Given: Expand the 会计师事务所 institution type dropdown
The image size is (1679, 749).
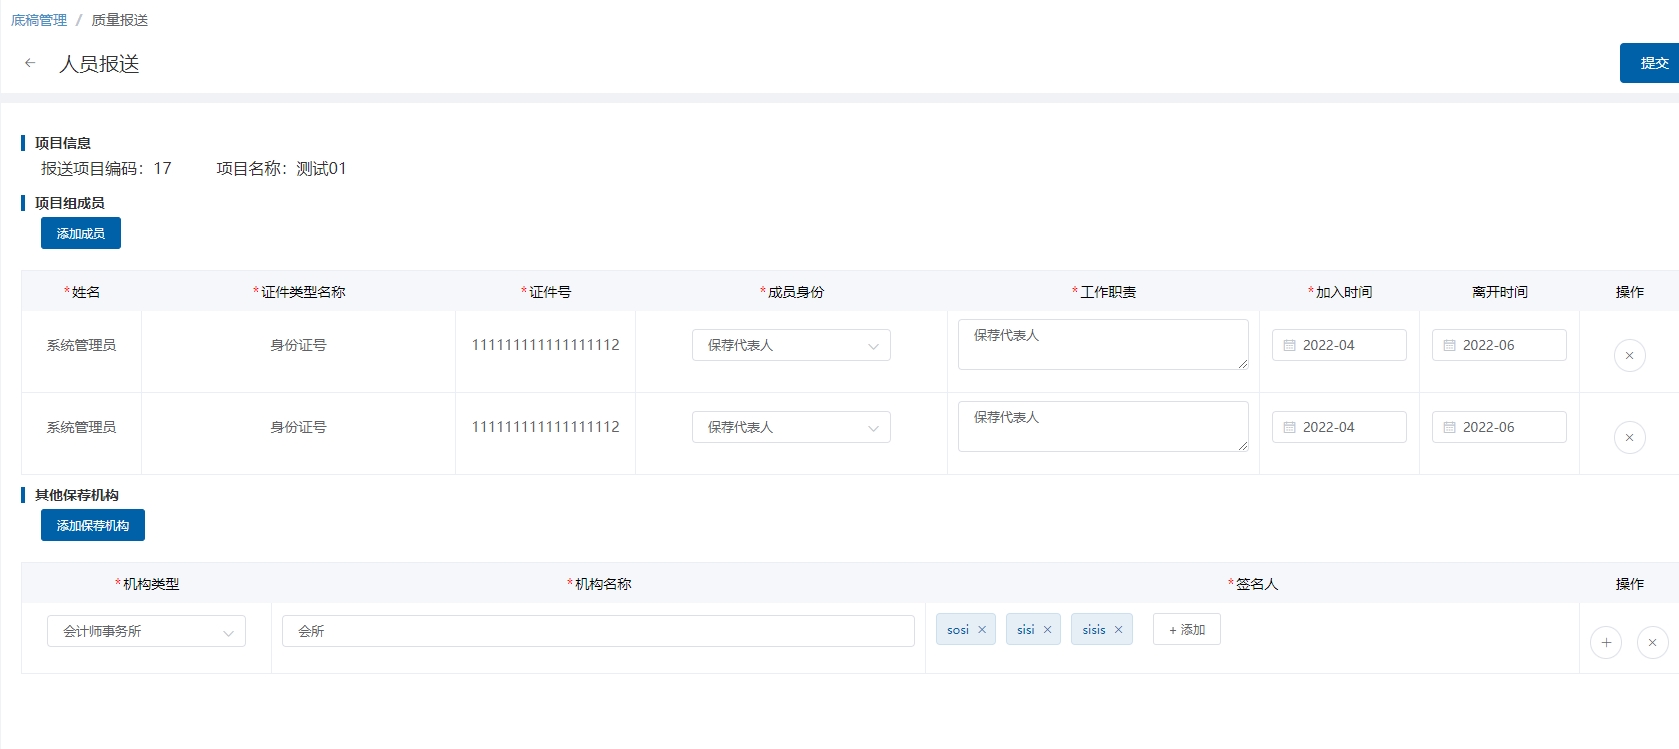Looking at the screenshot, I should pyautogui.click(x=146, y=631).
